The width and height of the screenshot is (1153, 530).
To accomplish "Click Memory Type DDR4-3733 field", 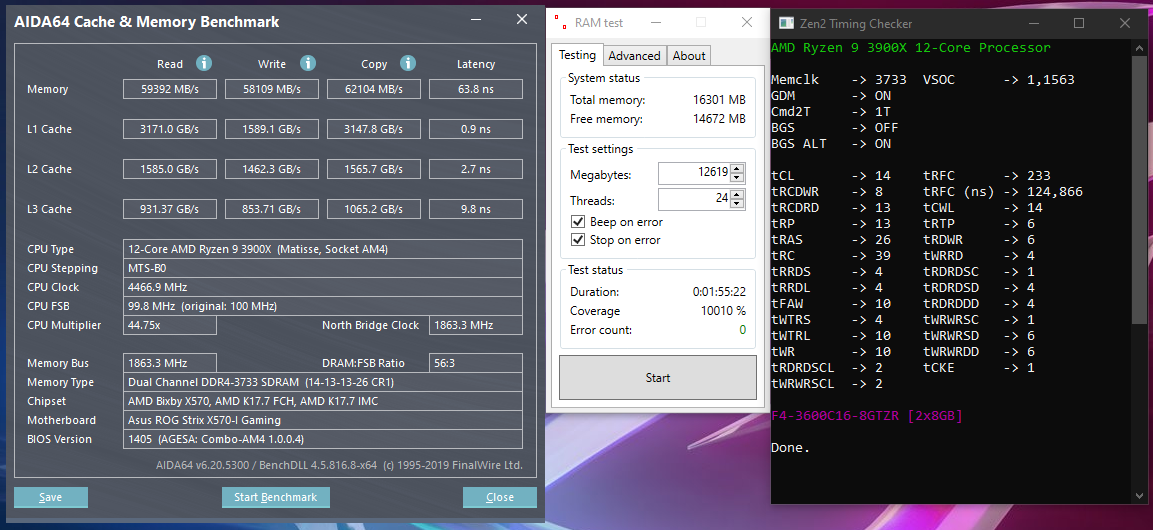I will (323, 382).
